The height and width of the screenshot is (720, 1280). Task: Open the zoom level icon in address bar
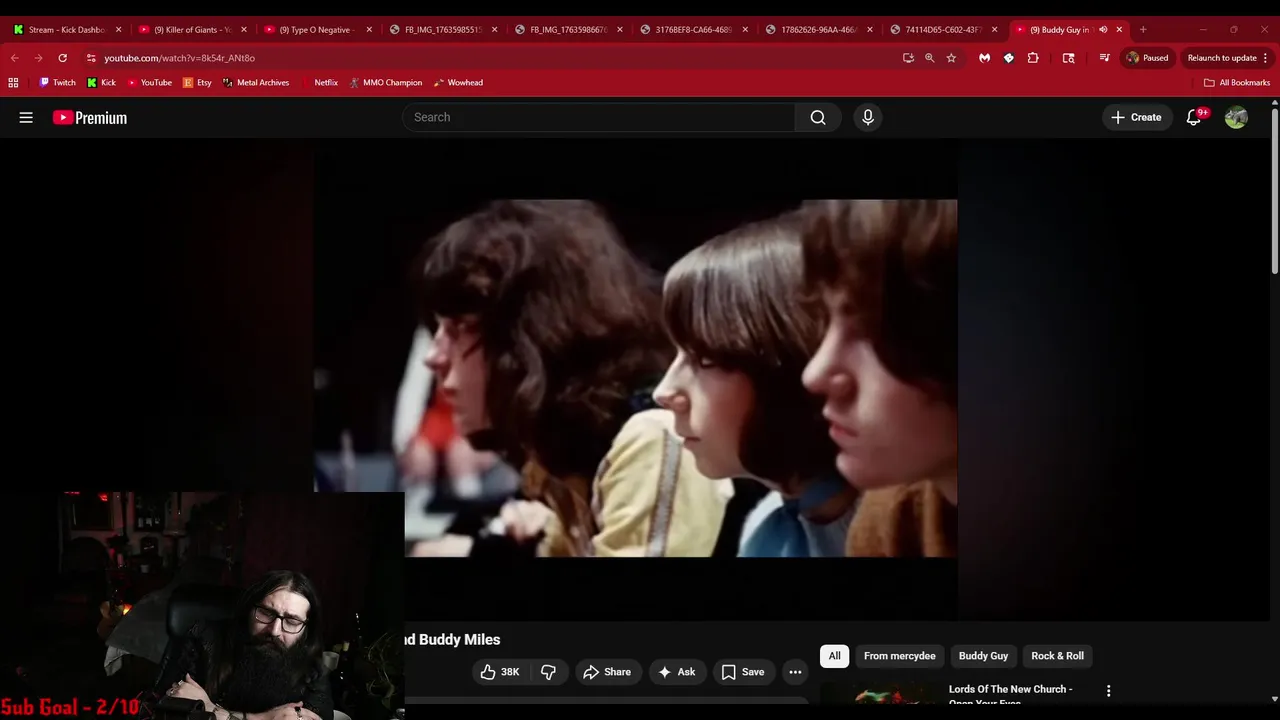929,58
